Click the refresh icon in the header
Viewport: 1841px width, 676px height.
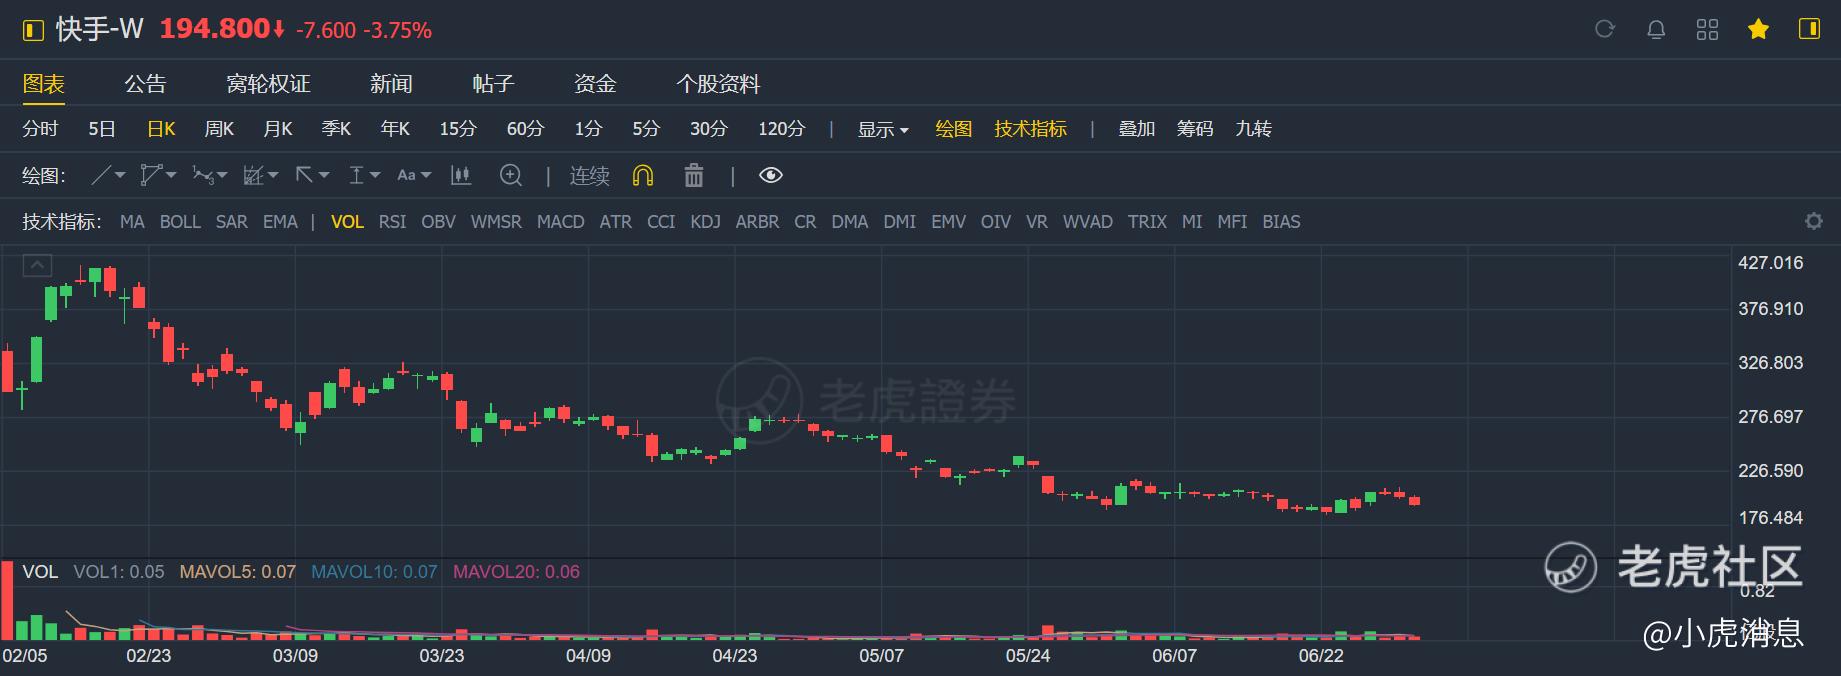1604,29
